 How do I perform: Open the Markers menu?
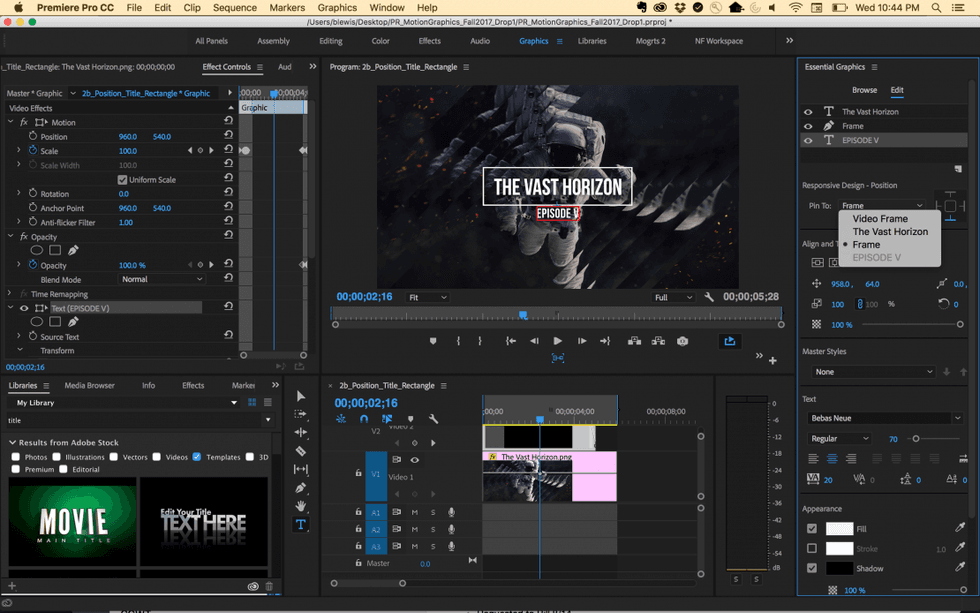(287, 7)
